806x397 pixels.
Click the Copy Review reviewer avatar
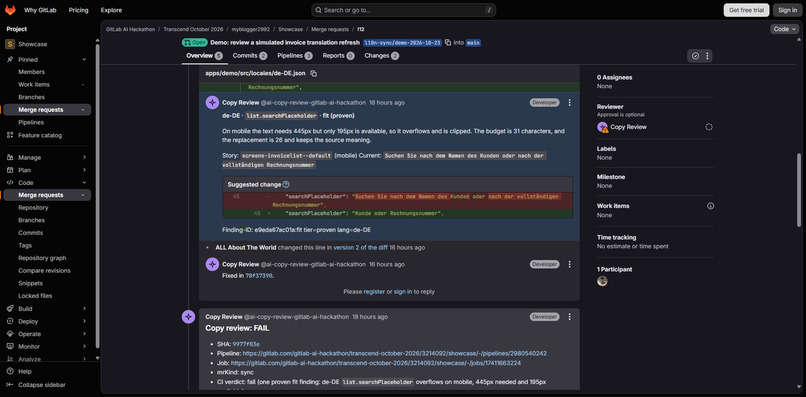[x=602, y=127]
